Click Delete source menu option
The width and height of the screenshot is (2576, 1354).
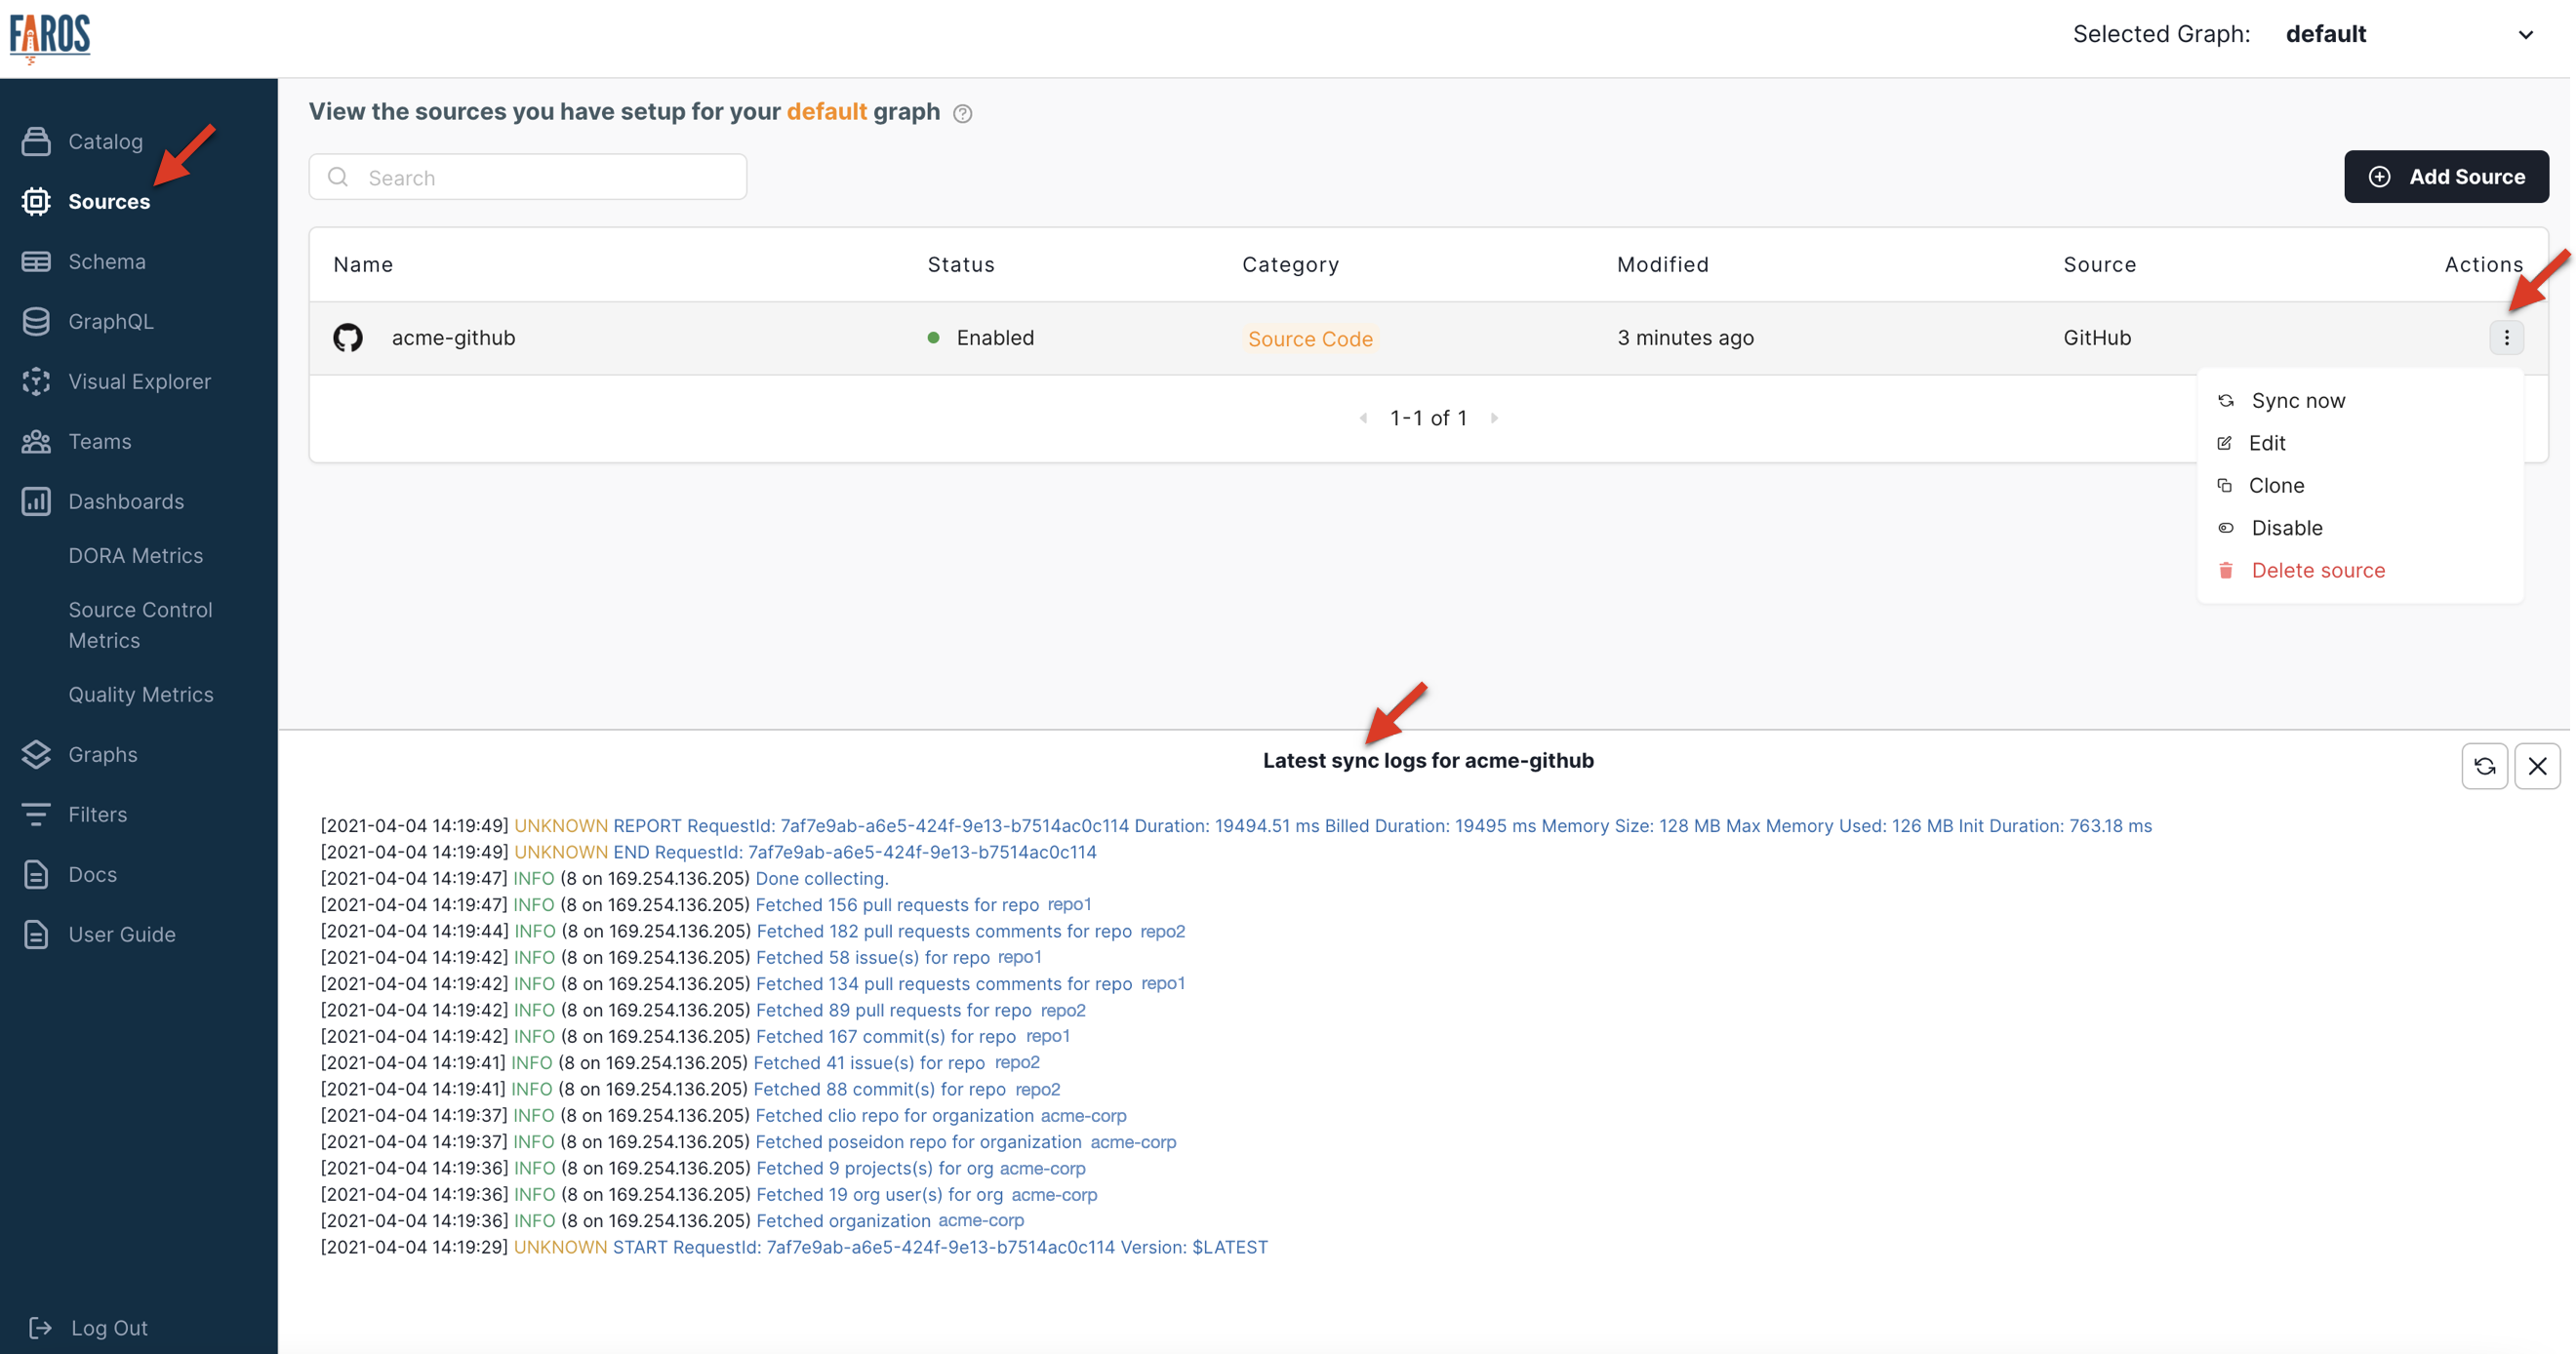[2317, 570]
